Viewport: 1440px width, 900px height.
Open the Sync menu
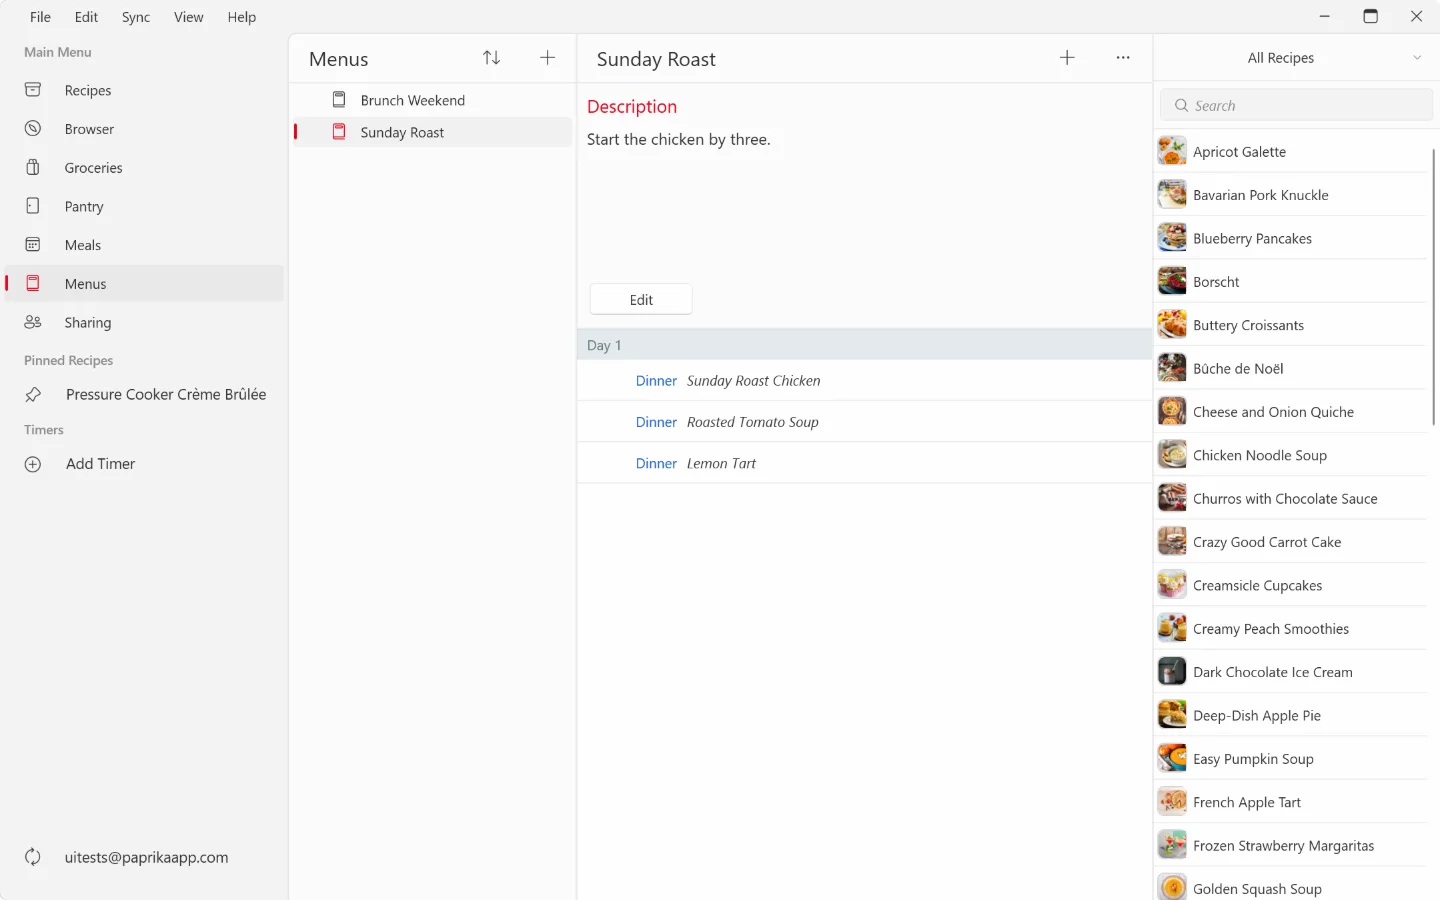(x=136, y=17)
